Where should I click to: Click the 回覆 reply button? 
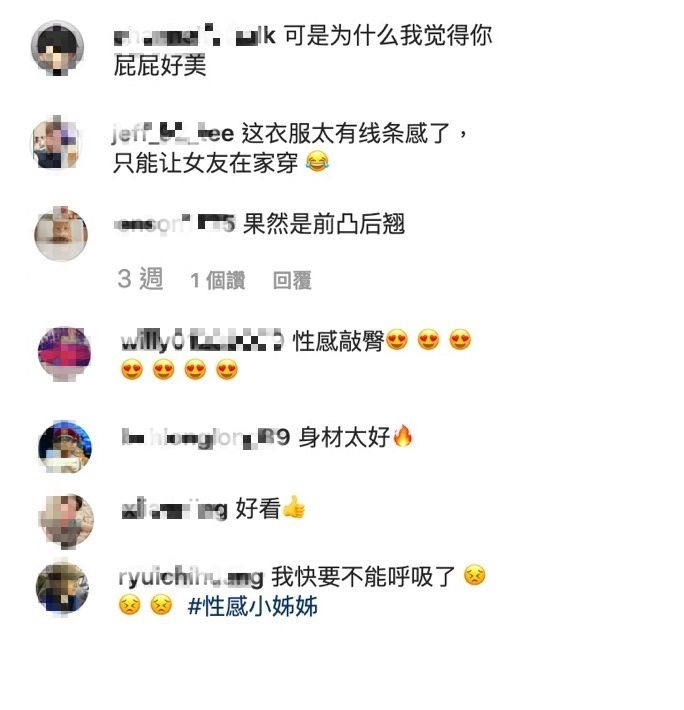[292, 280]
